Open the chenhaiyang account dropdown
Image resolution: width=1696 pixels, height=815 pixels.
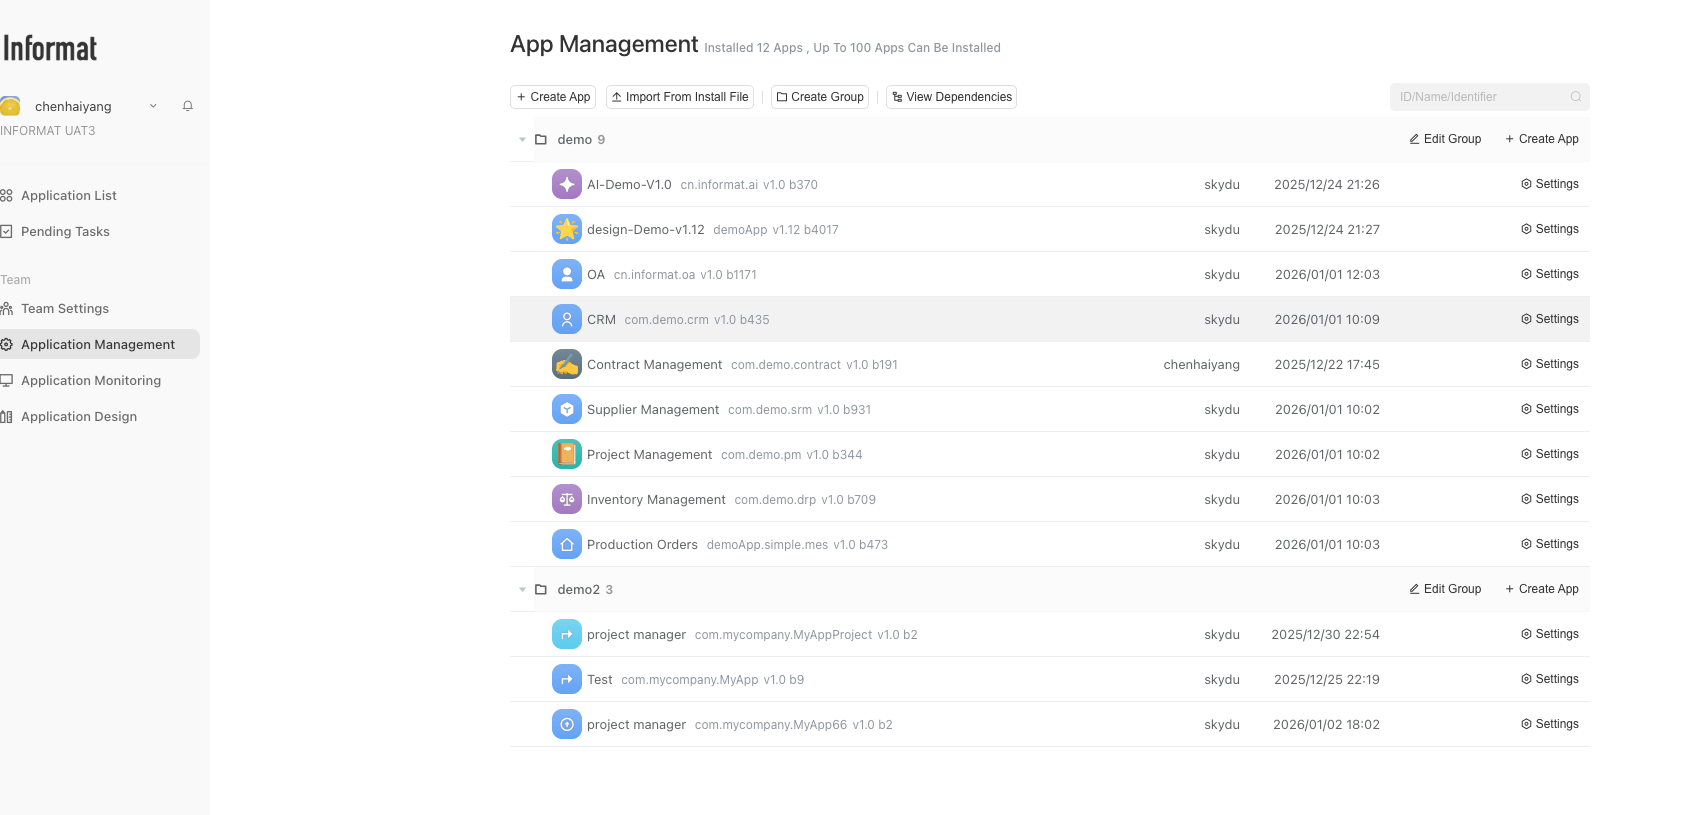153,106
